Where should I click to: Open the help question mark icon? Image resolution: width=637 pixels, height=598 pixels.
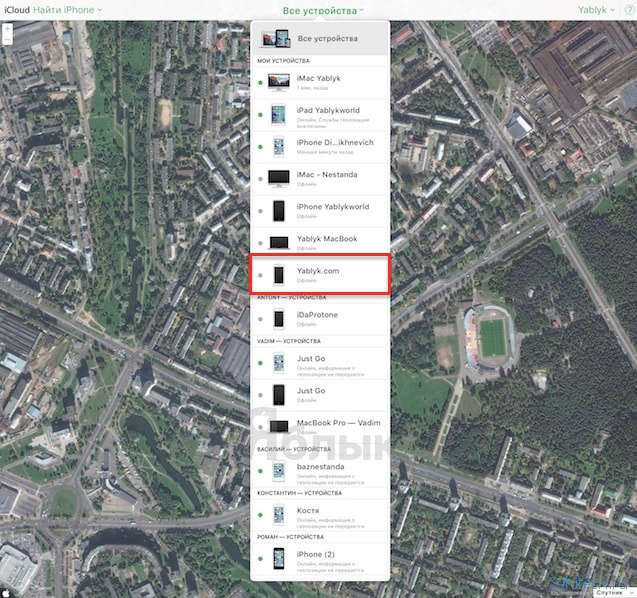629,10
